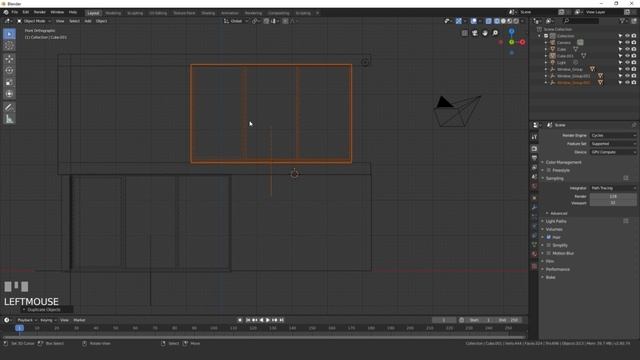This screenshot has width=640, height=360.
Task: Click the Render samples value field
Action: point(613,196)
